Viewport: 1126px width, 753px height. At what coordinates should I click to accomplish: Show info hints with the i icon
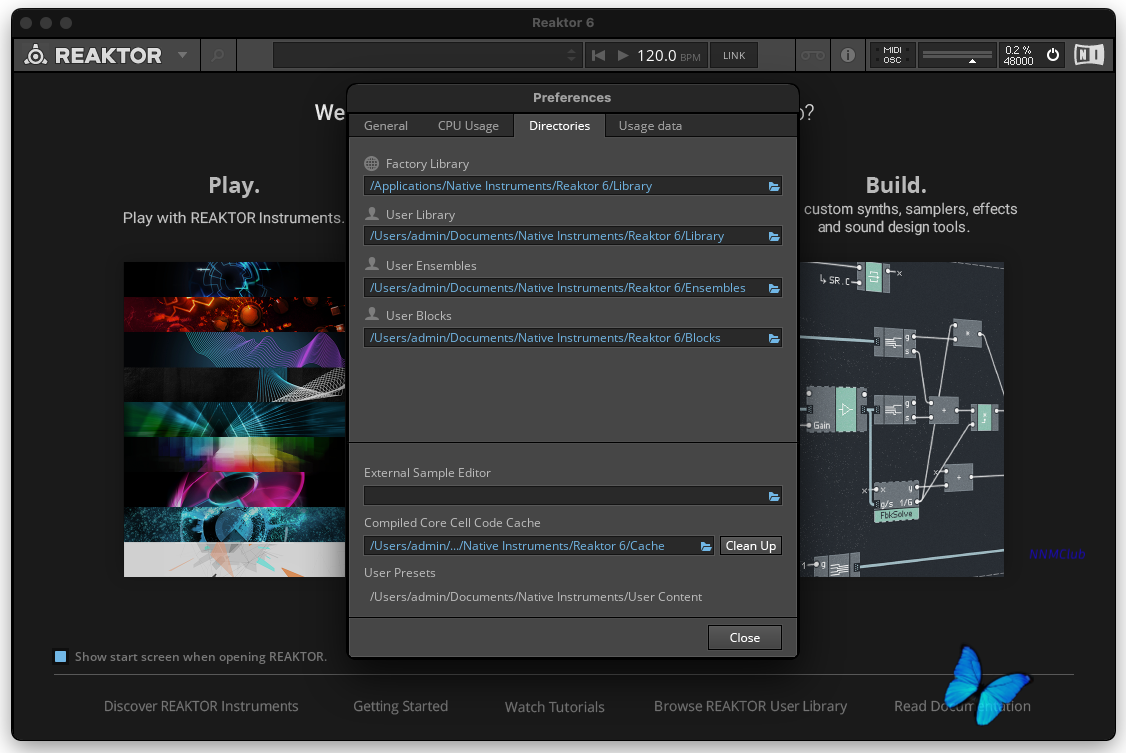(847, 55)
